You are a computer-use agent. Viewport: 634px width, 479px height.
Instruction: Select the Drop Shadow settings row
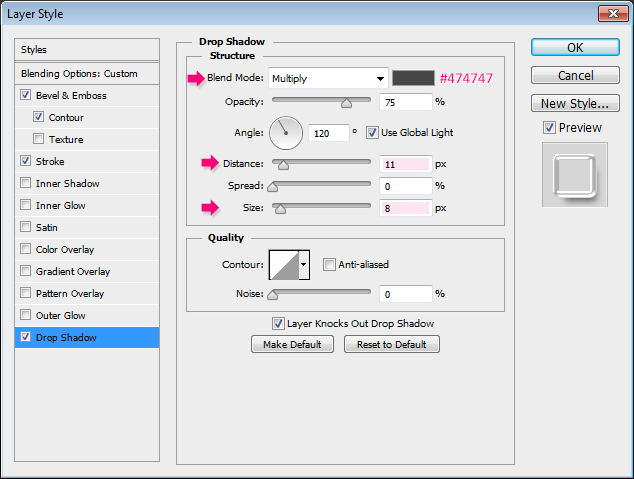click(87, 337)
